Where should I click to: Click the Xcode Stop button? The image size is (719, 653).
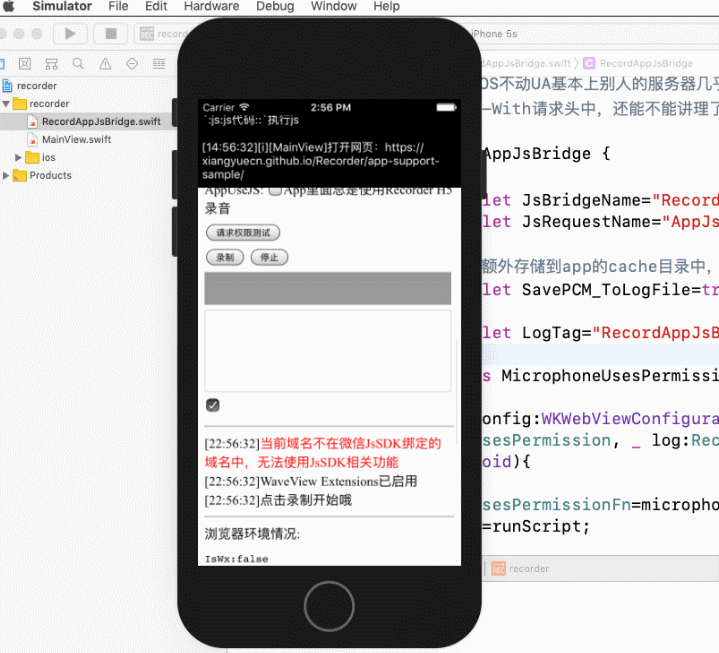(x=110, y=33)
